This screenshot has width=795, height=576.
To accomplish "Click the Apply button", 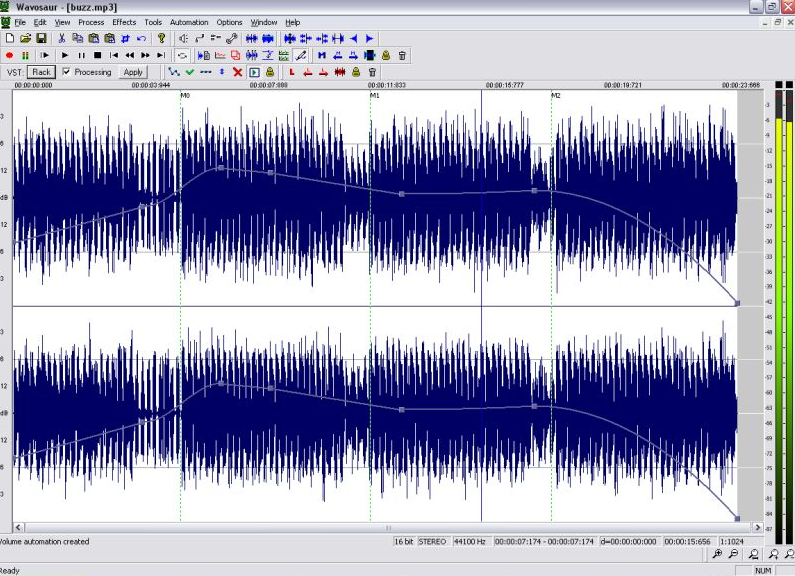I will pos(133,72).
